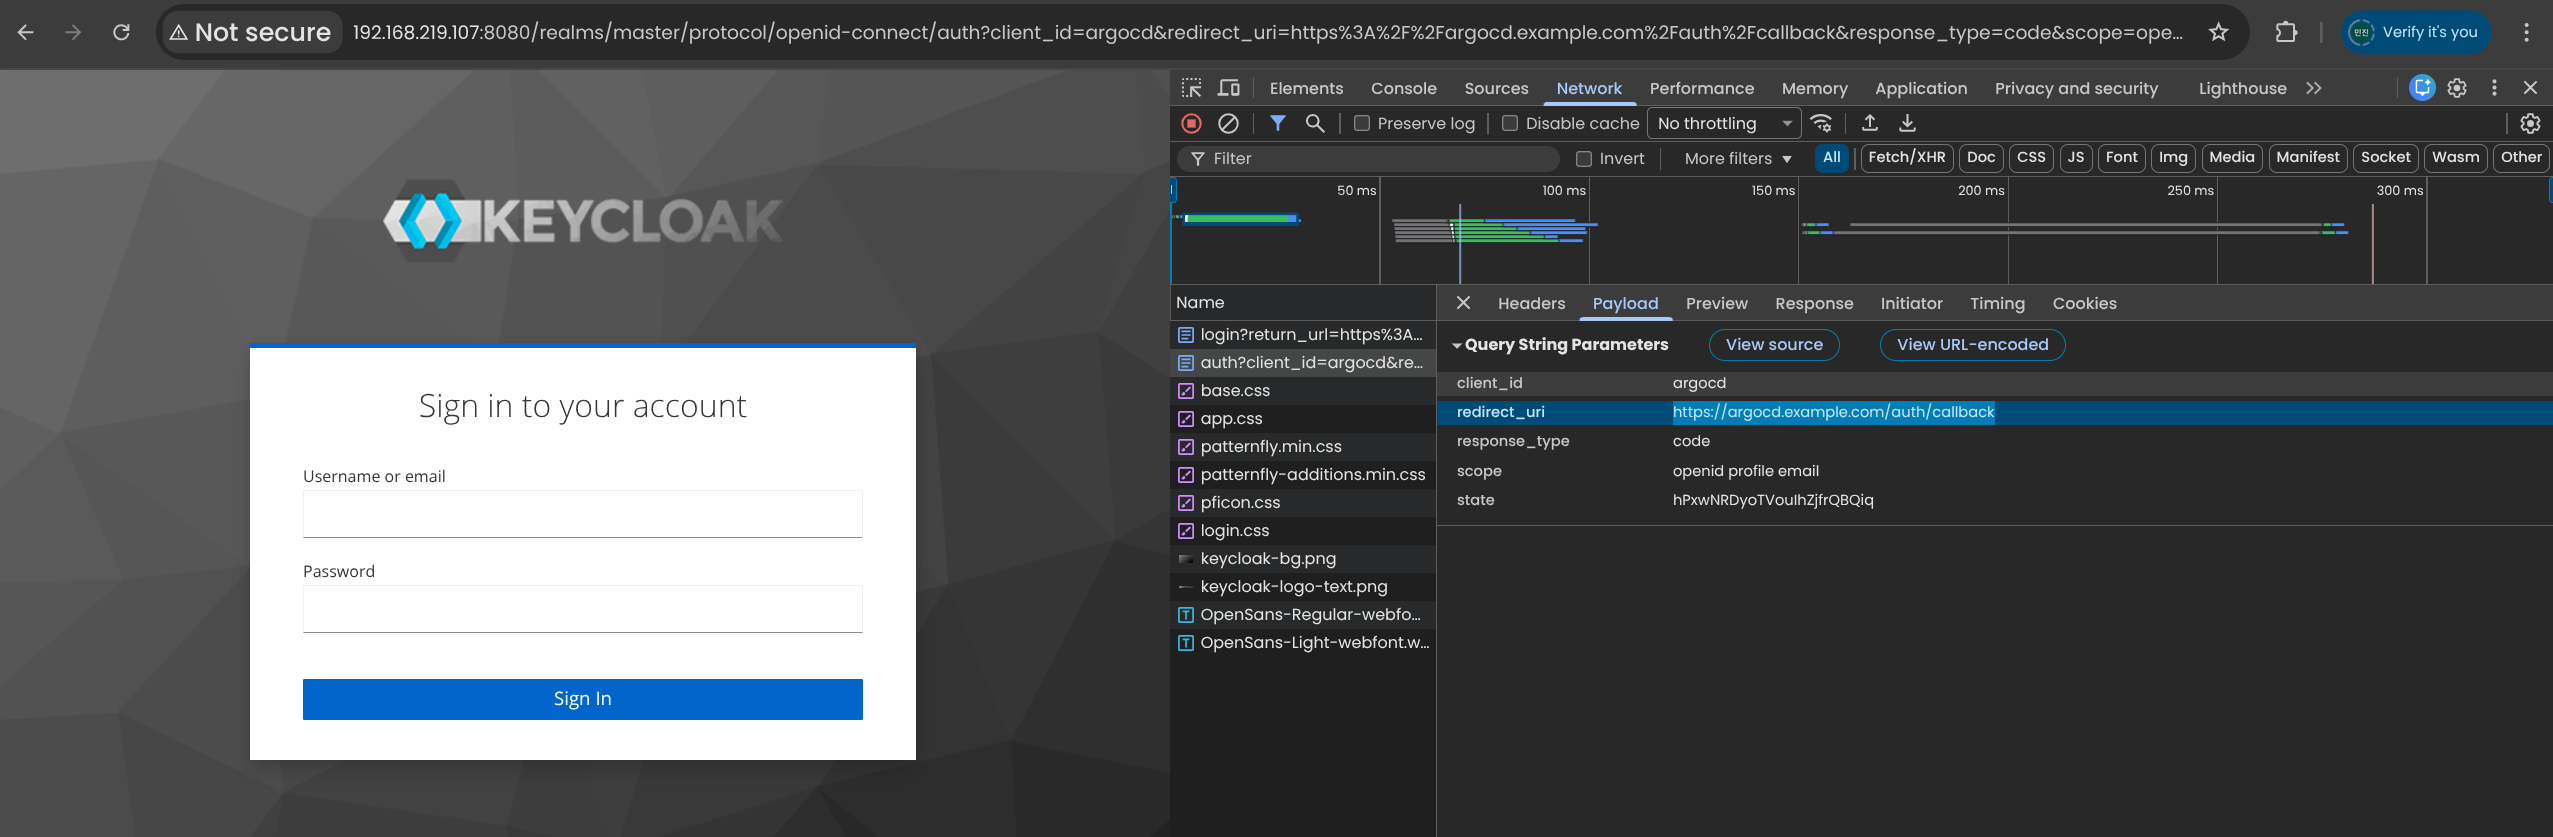Click the browser forward arrow
Screen dimensions: 2553x837
tap(73, 32)
